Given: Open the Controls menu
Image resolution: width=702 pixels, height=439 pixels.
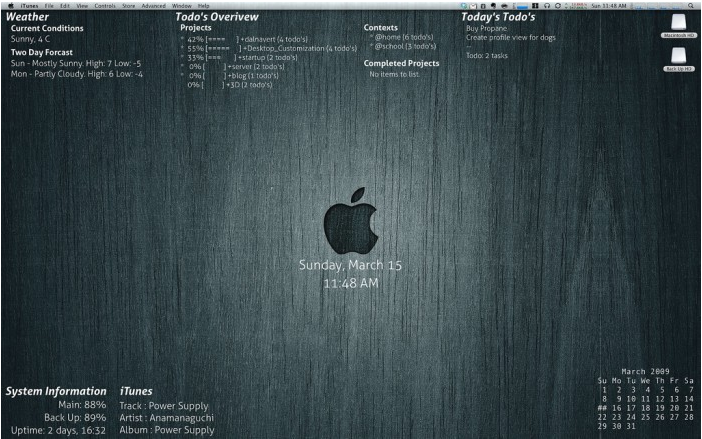Looking at the screenshot, I should 105,6.
